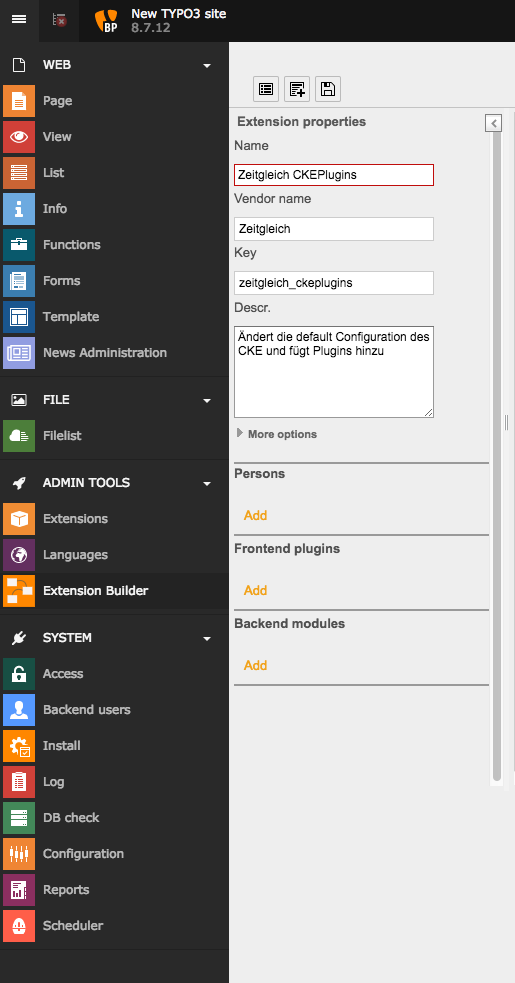Open the Template module
Viewport: 515px width, 983px height.
pos(71,317)
